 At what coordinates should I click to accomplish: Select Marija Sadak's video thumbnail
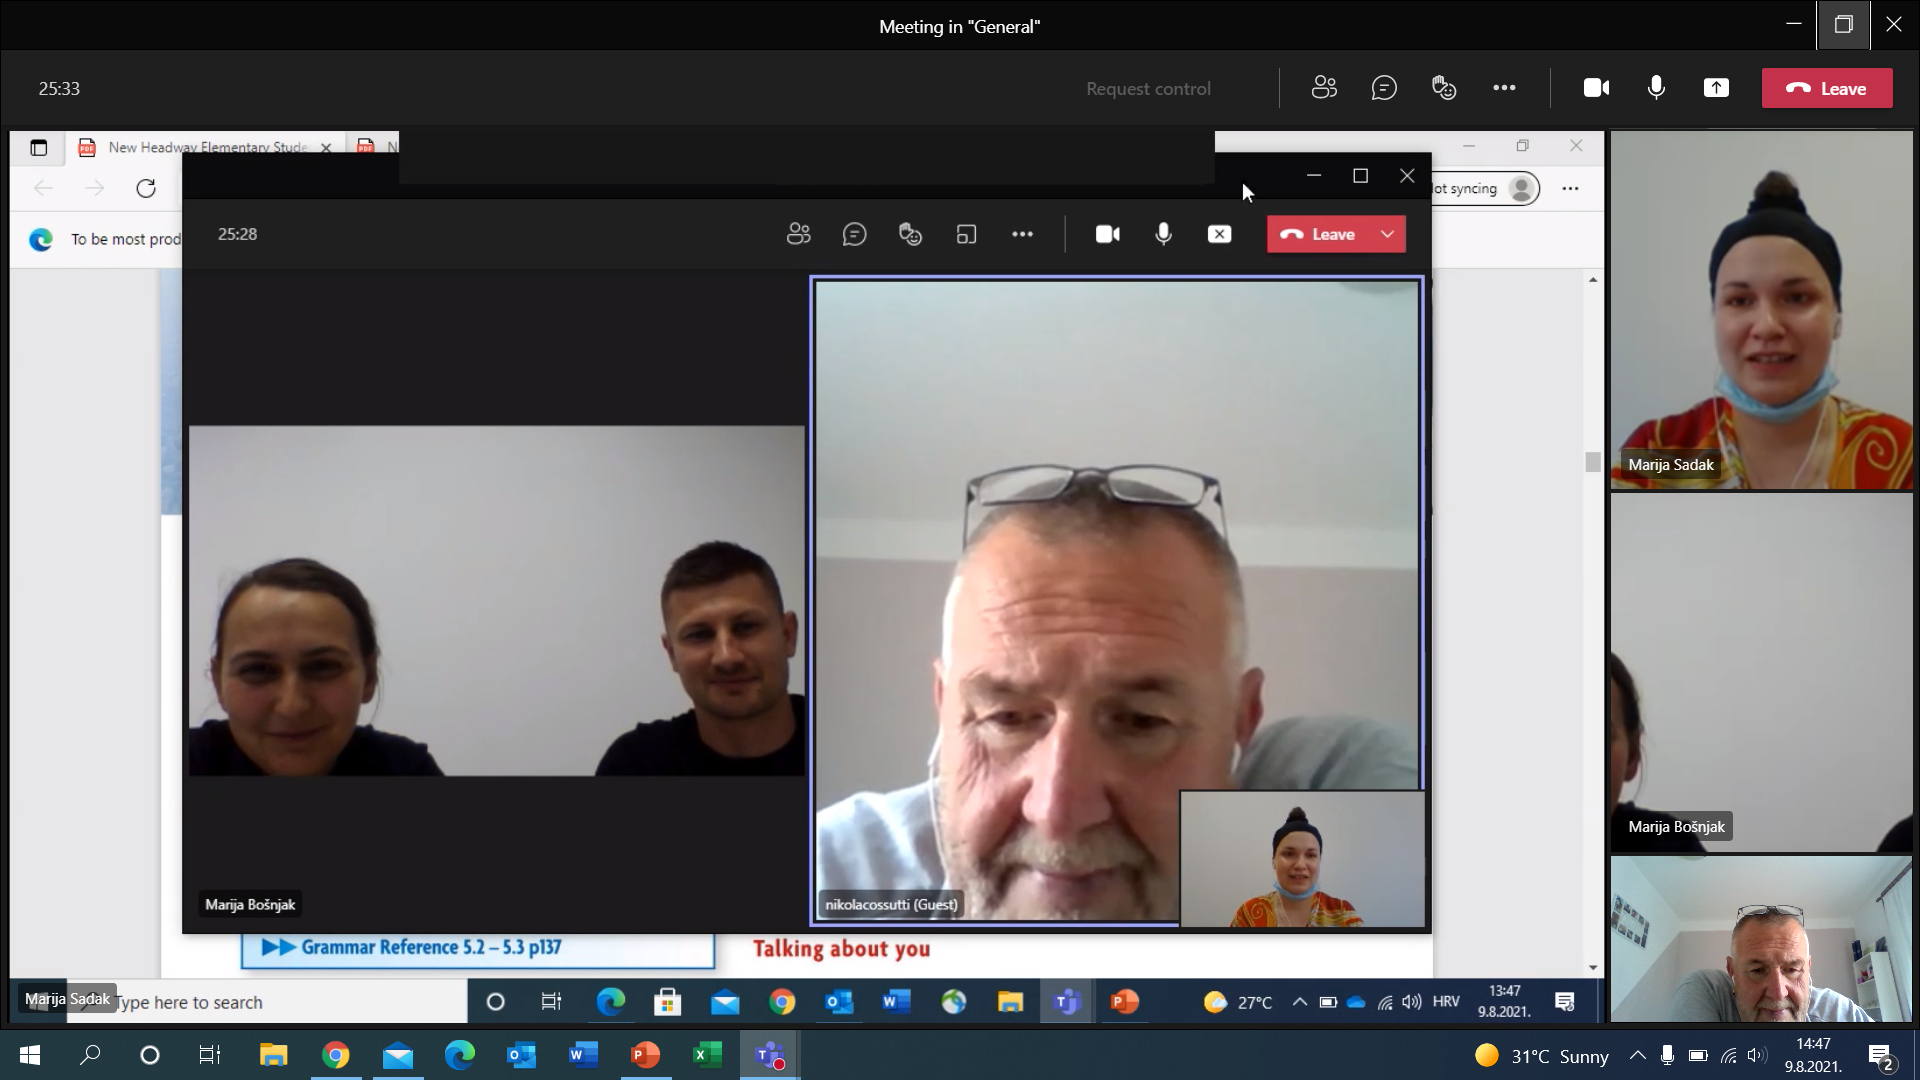(x=1761, y=310)
